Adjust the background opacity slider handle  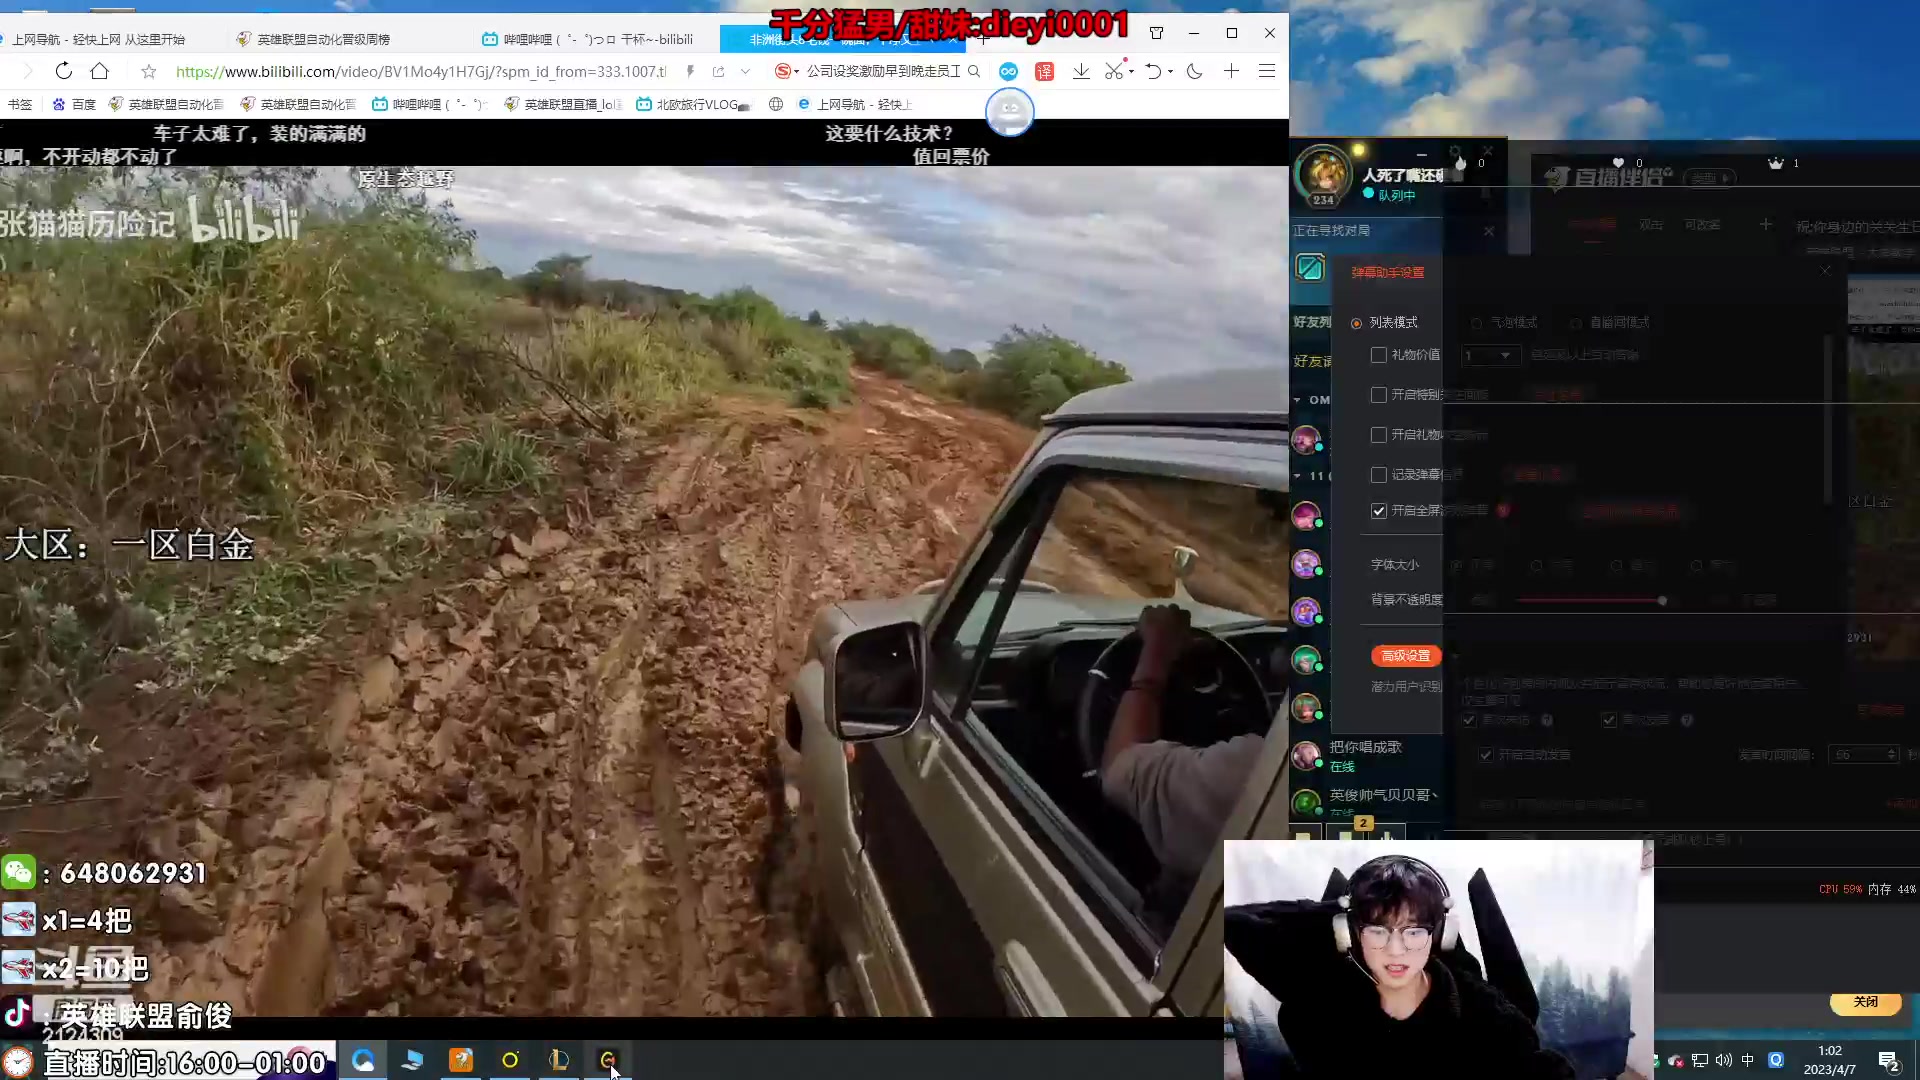coord(1662,601)
